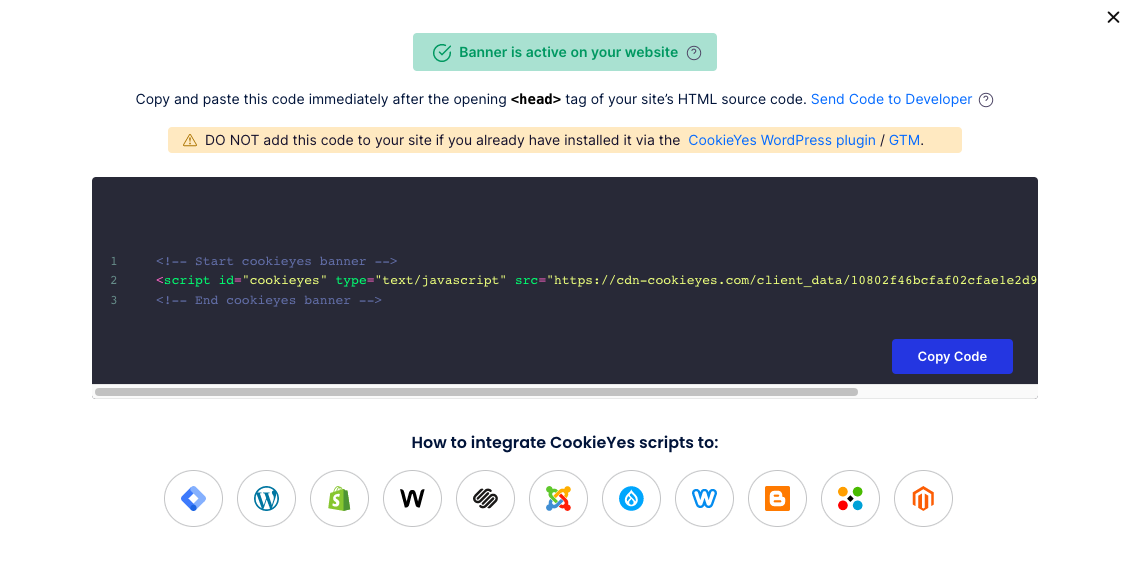Click 'How to integrate CookieYes scripts to:' heading
Viewport: 1124px width, 584px height.
tap(565, 443)
